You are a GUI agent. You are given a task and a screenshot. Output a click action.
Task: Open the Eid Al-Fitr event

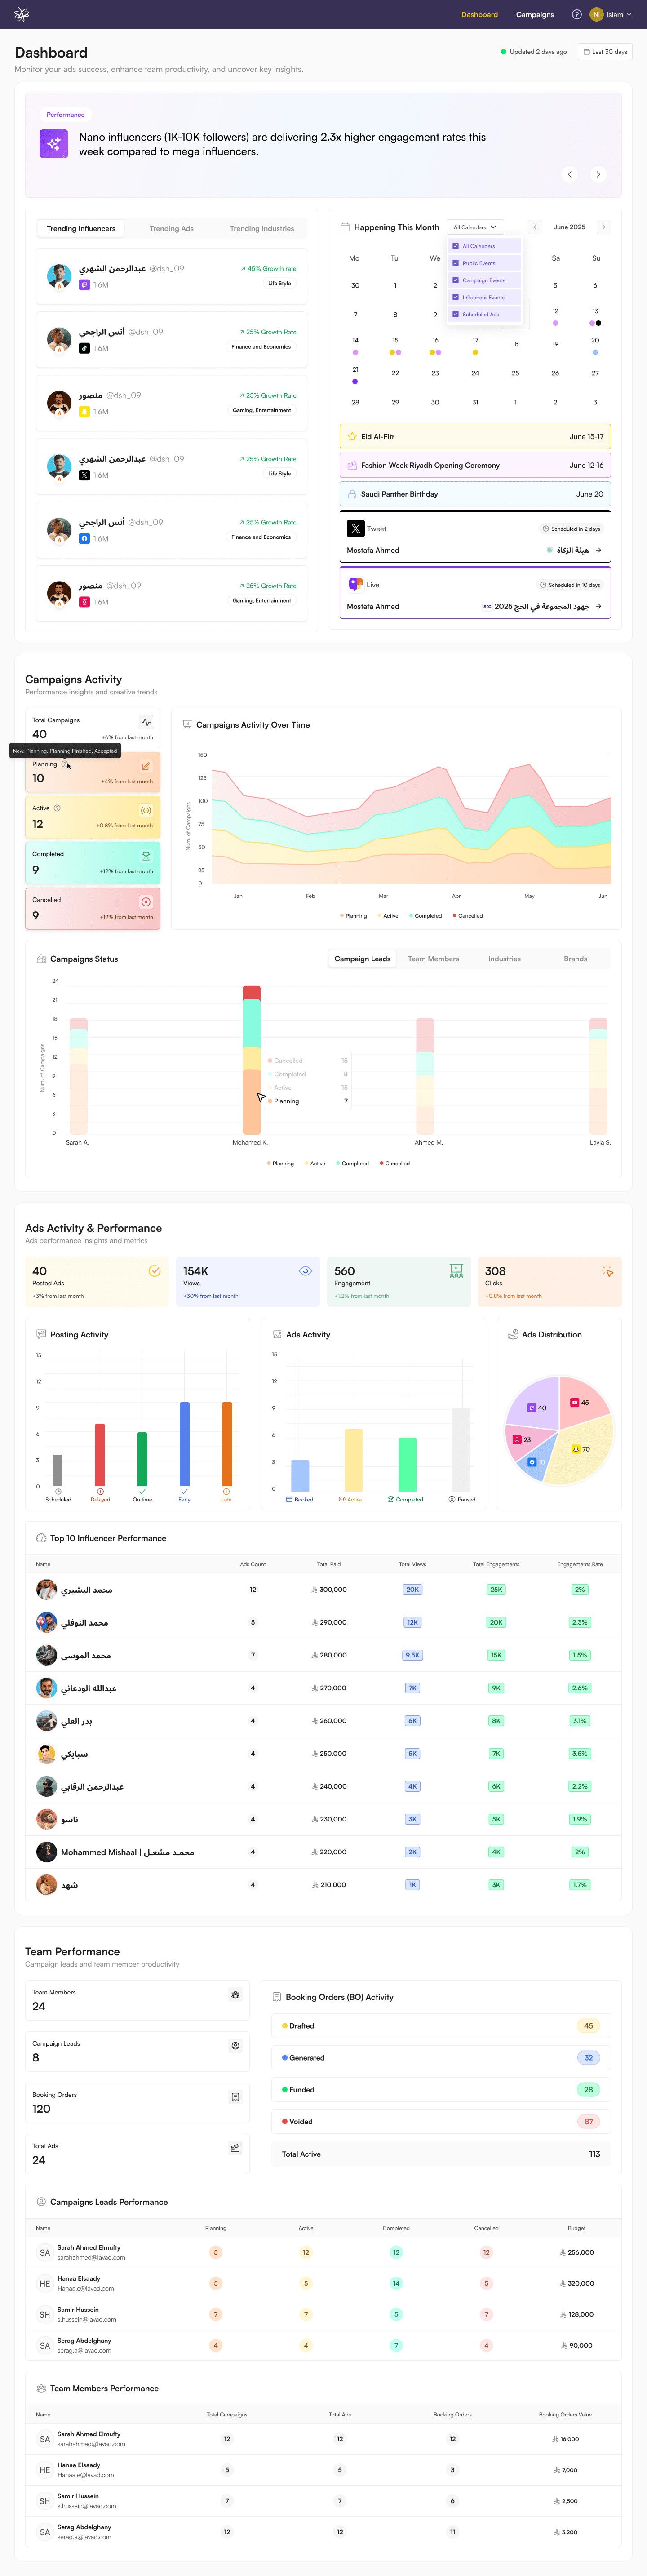(475, 436)
